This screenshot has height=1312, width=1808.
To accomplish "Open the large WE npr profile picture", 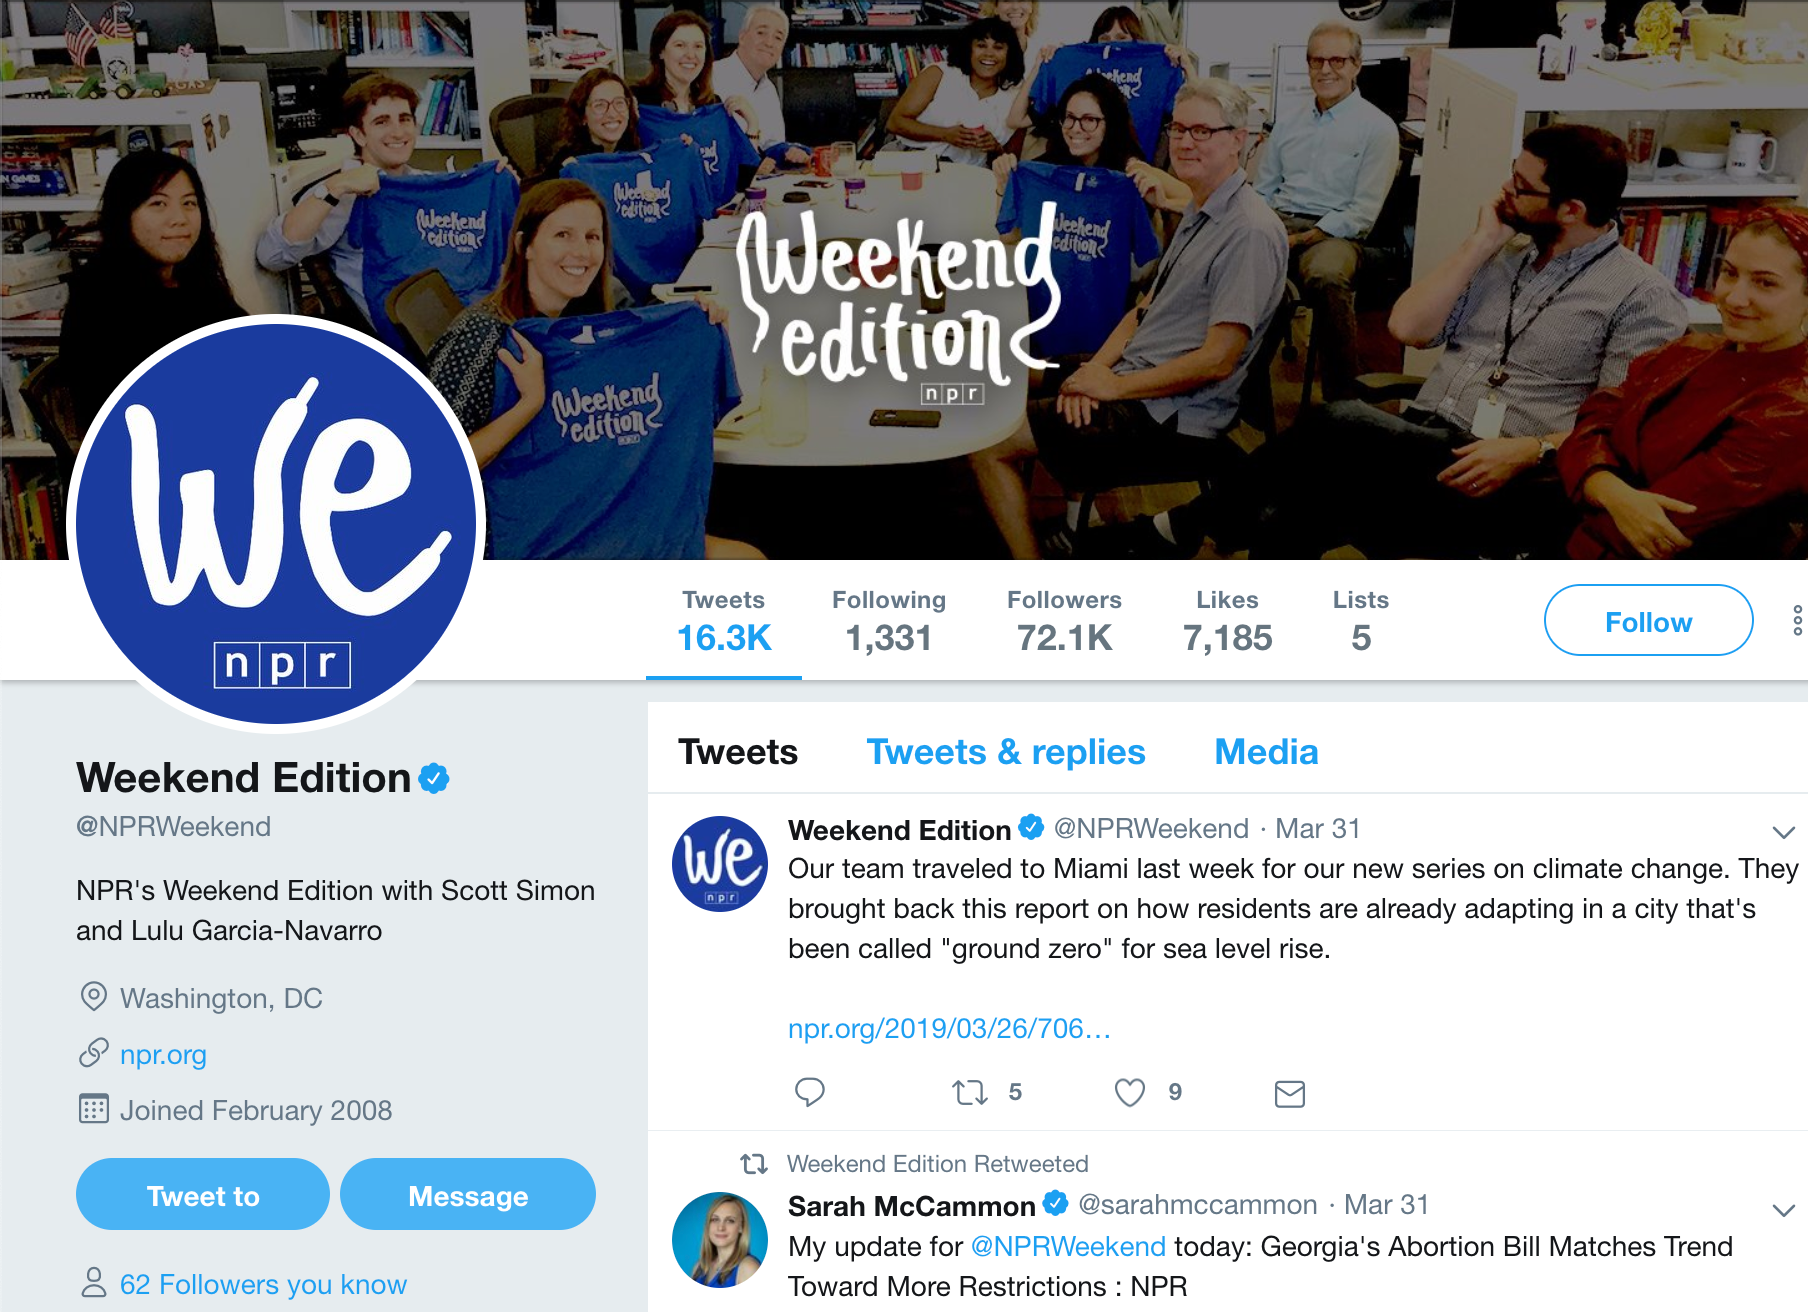I will point(276,523).
